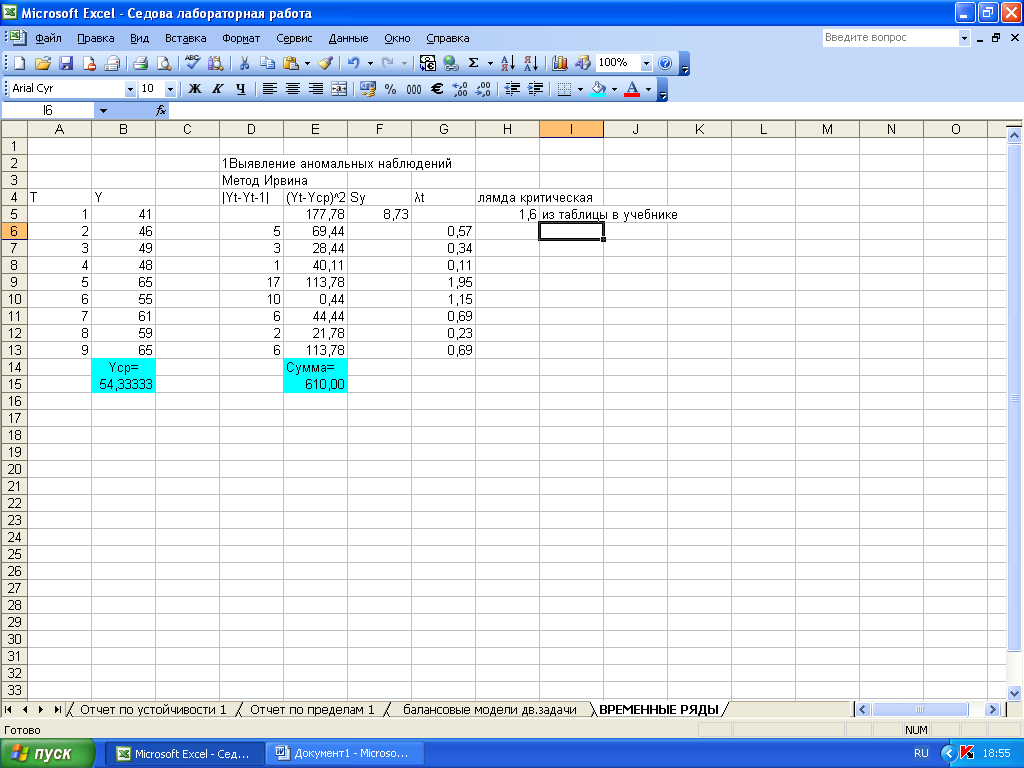Cut the selection with the scissors icon
The image size is (1024, 768).
(244, 63)
